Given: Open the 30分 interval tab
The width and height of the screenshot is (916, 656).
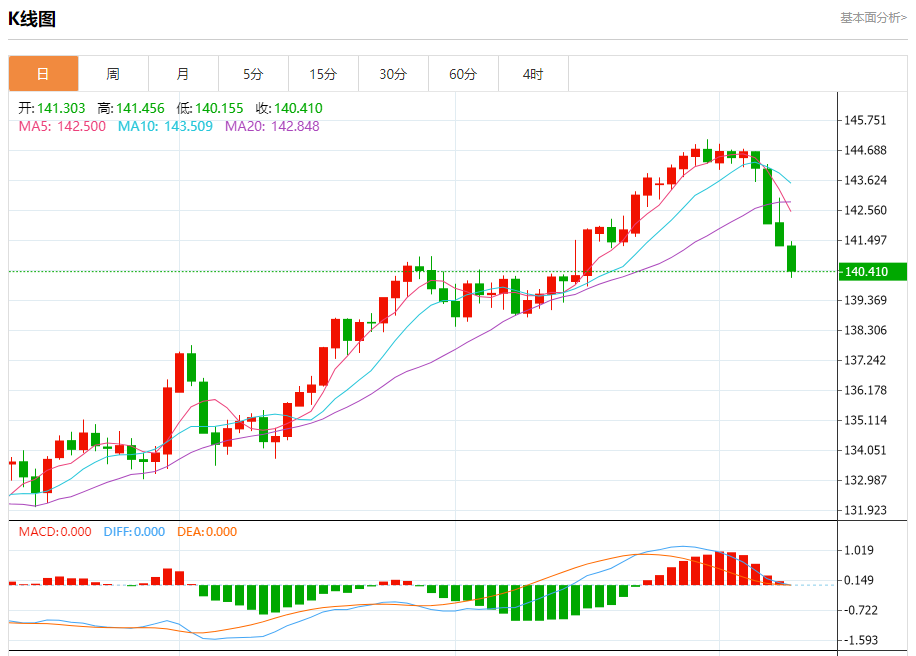Looking at the screenshot, I should [393, 74].
